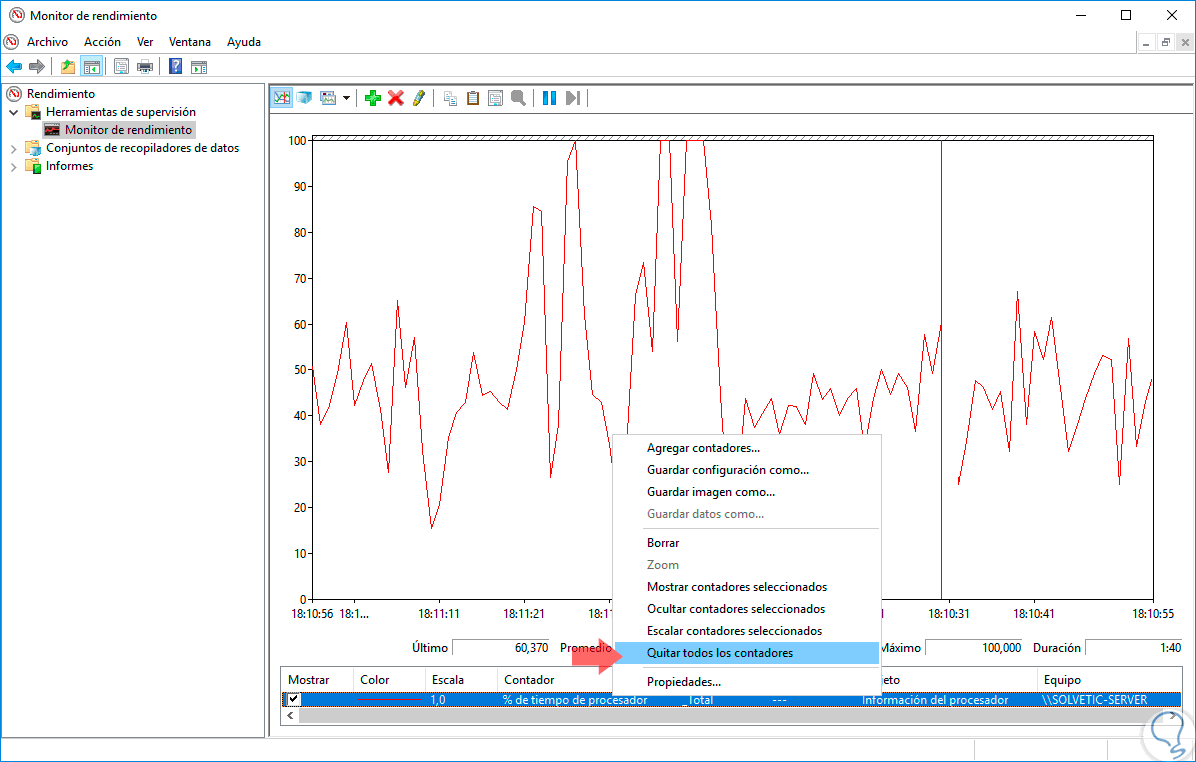Click the Color column header
Viewport: 1196px width, 762px height.
pos(389,680)
